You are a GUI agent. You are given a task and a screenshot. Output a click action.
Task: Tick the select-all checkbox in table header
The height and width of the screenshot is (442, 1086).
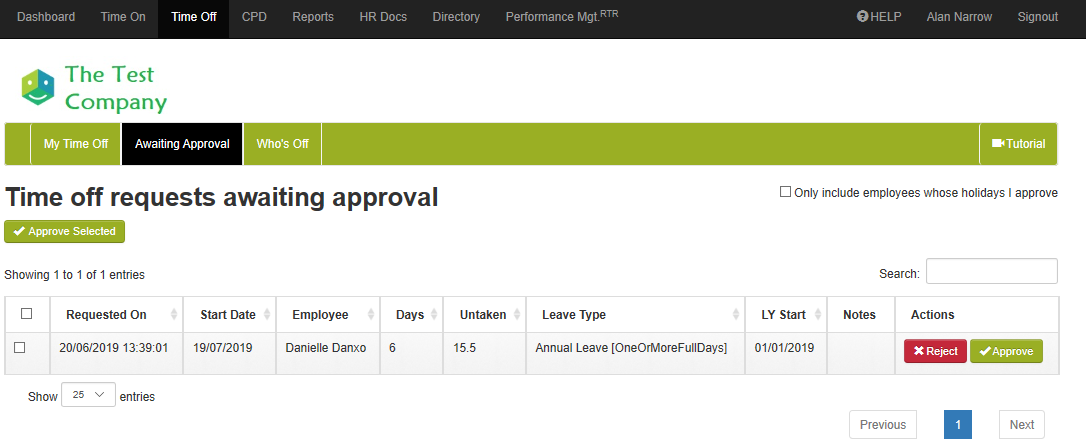click(x=27, y=314)
